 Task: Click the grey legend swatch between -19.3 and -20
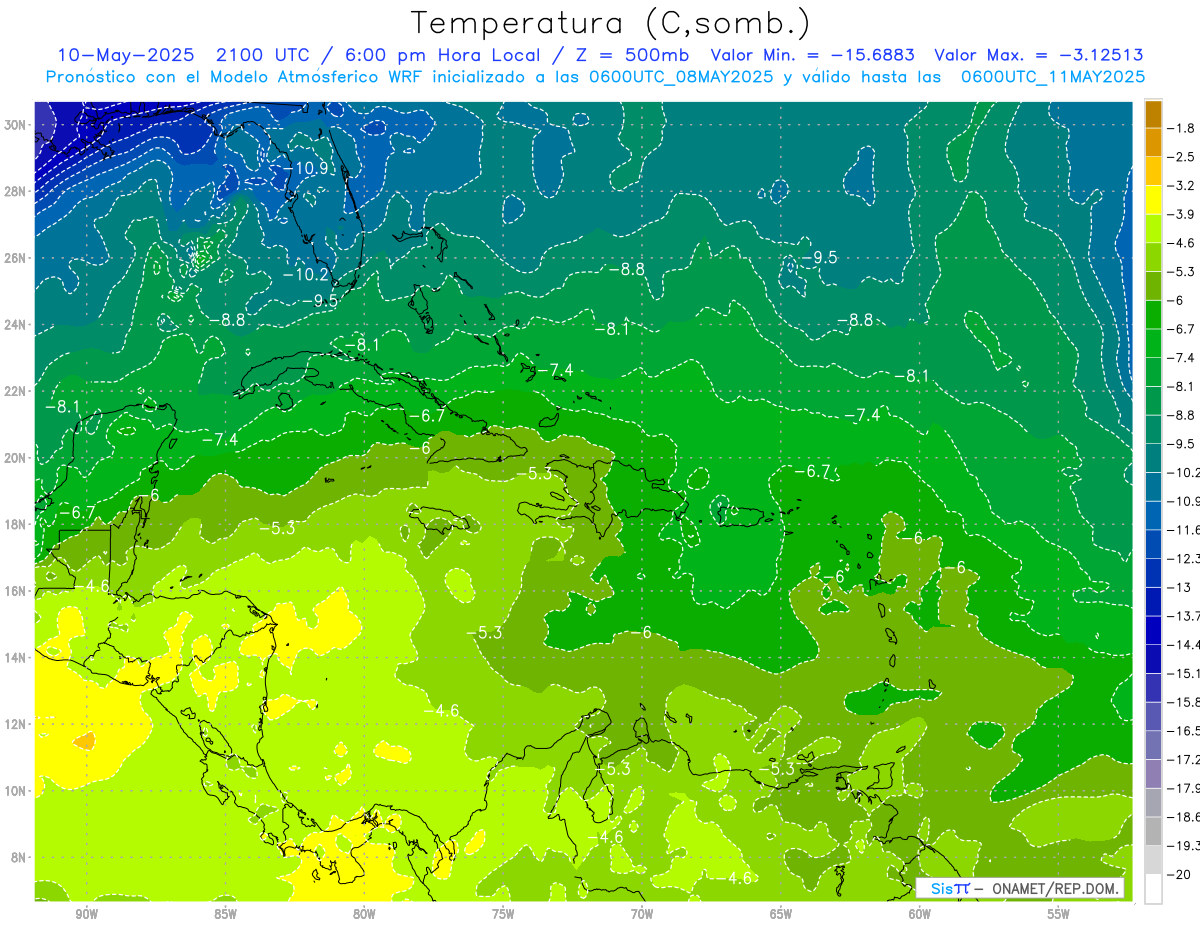pyautogui.click(x=1153, y=860)
